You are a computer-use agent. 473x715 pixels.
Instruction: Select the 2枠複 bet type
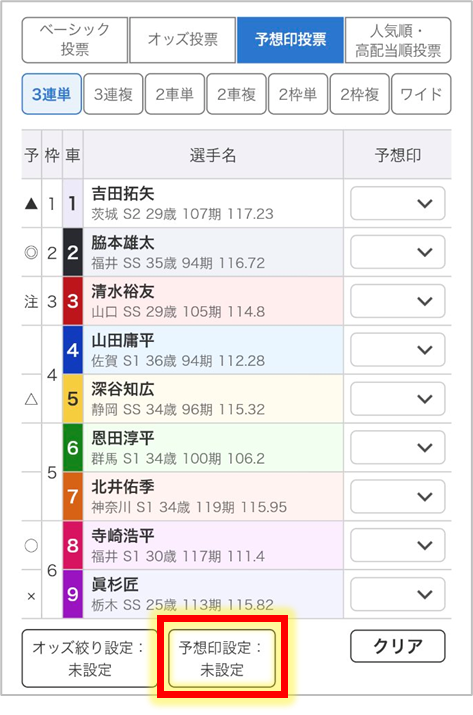pos(359,94)
